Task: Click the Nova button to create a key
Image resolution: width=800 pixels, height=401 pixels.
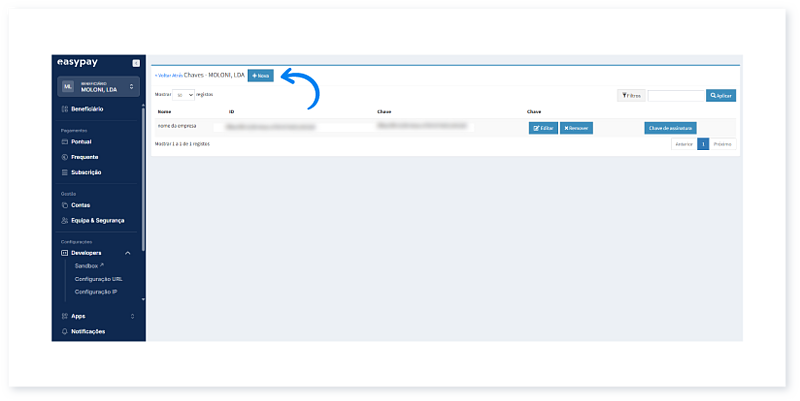Action: [260, 75]
